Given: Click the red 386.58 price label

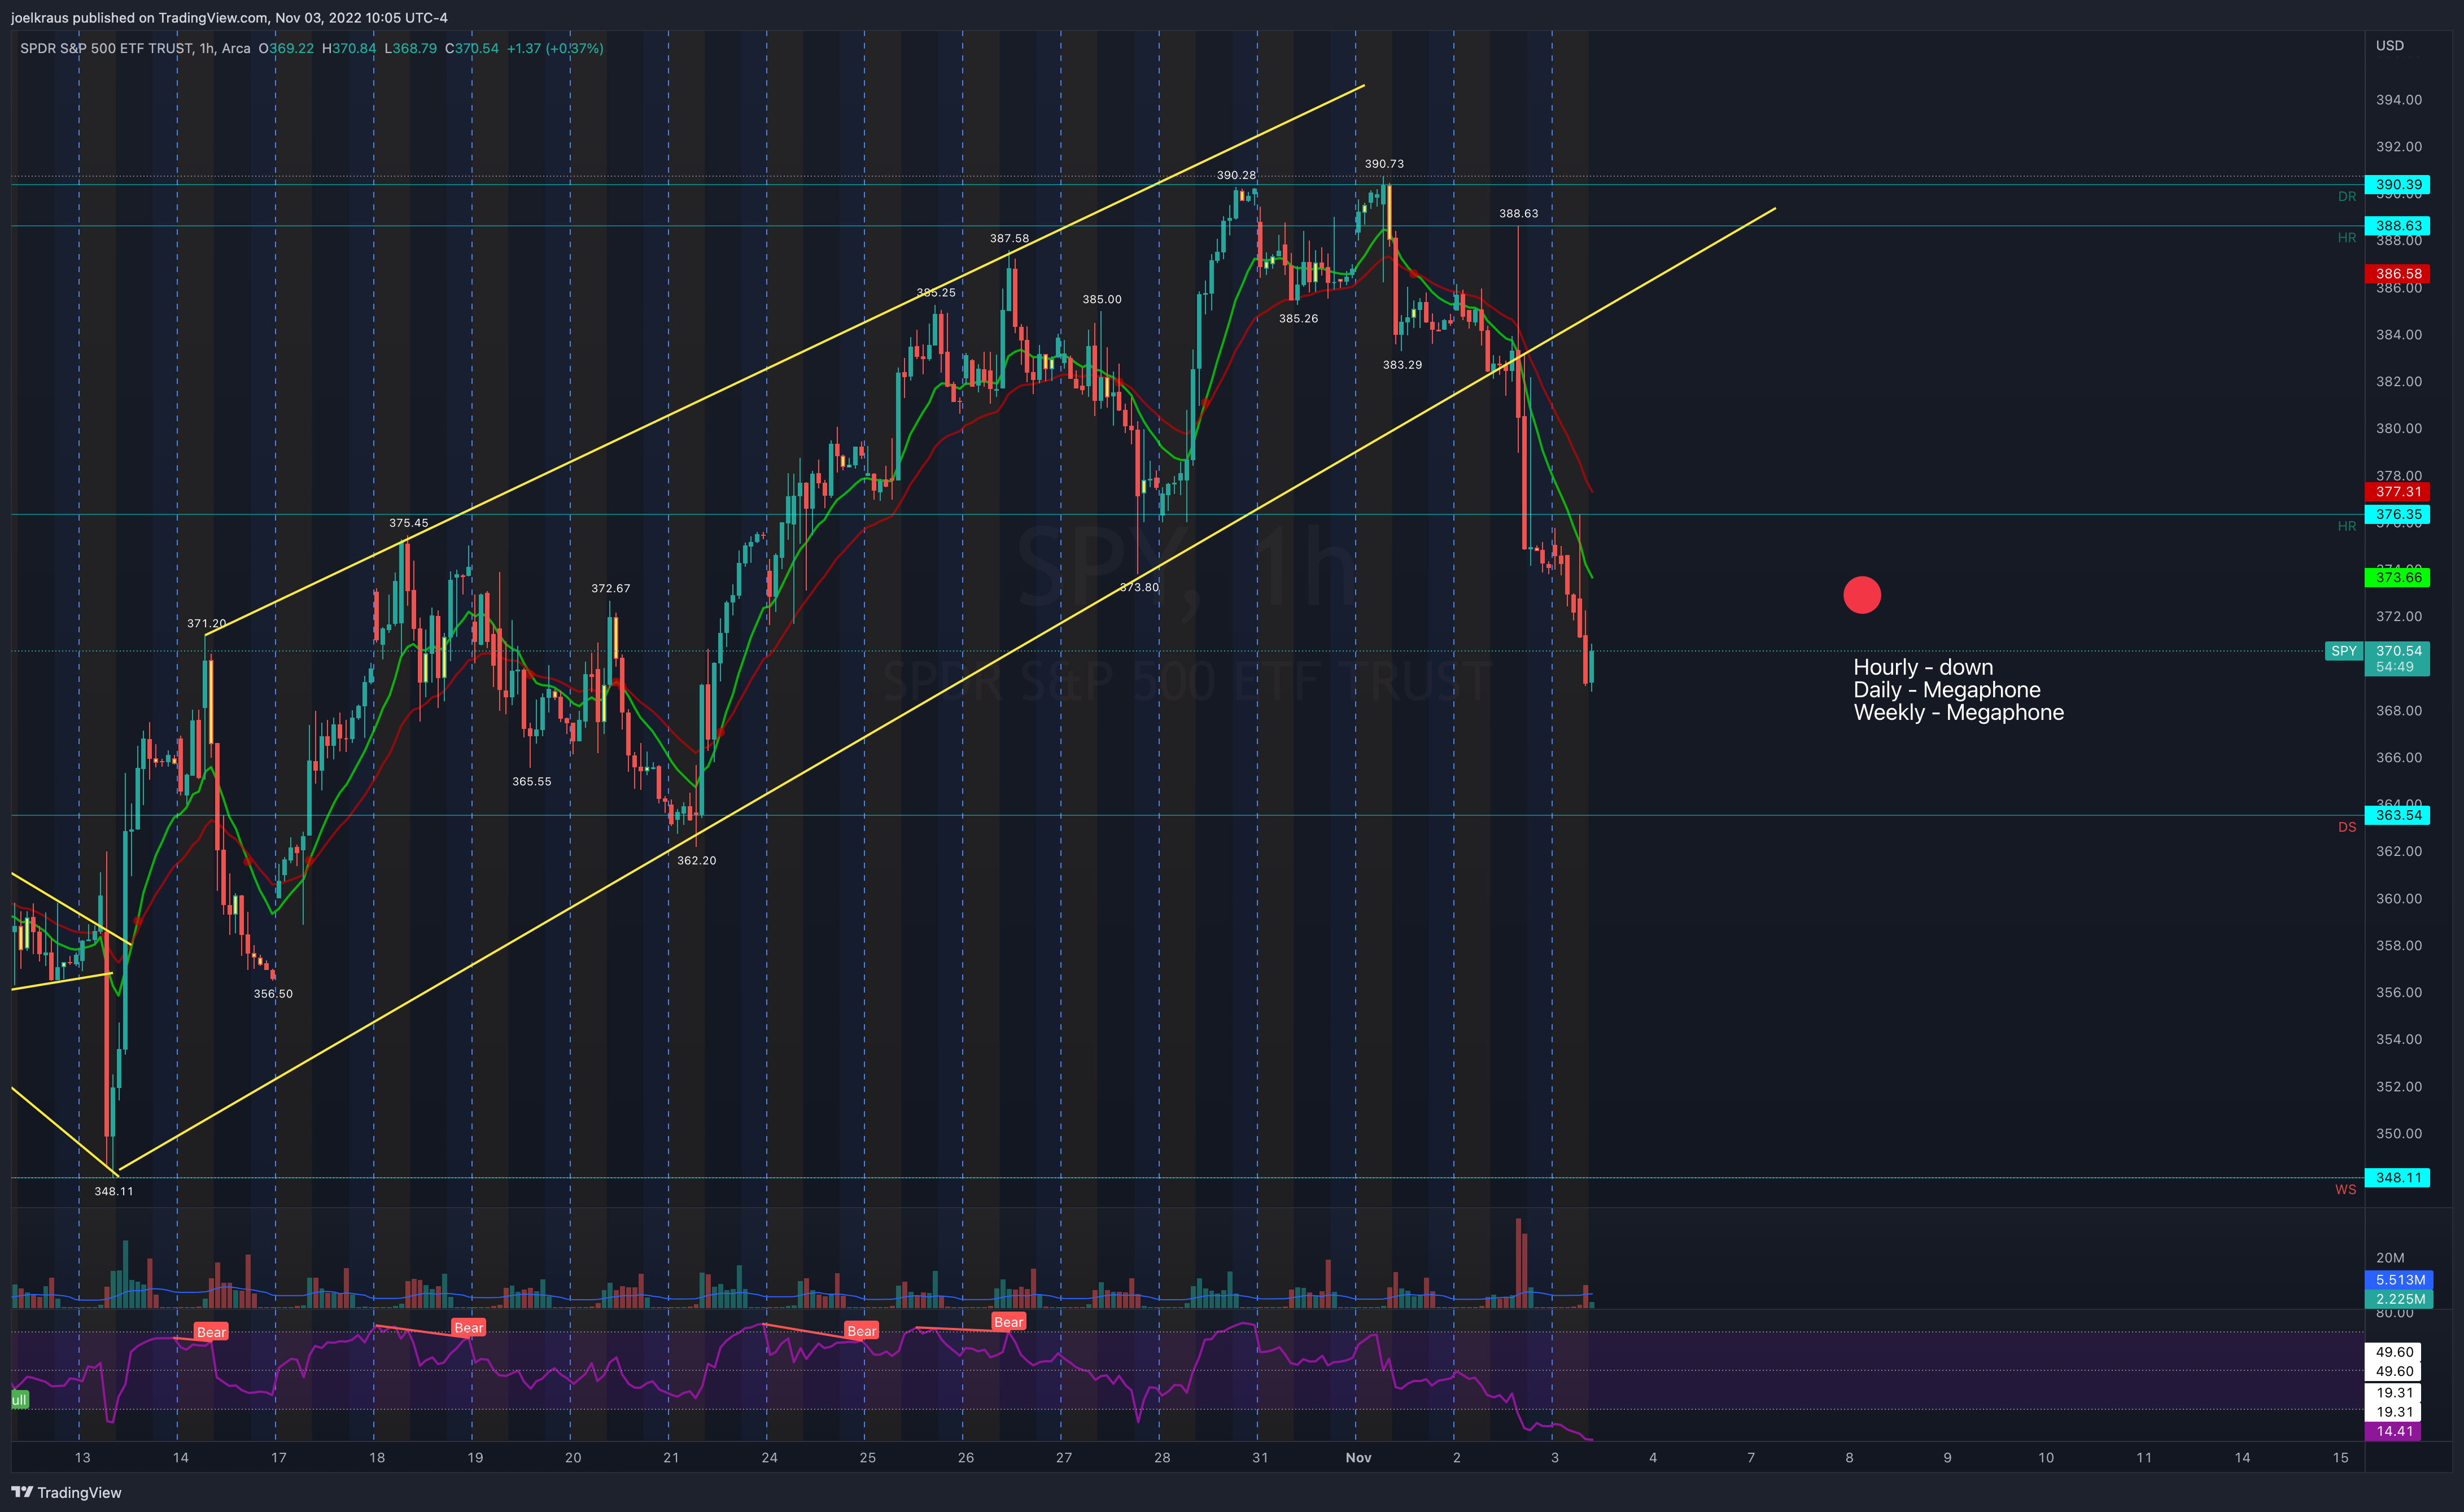Looking at the screenshot, I should point(2398,273).
